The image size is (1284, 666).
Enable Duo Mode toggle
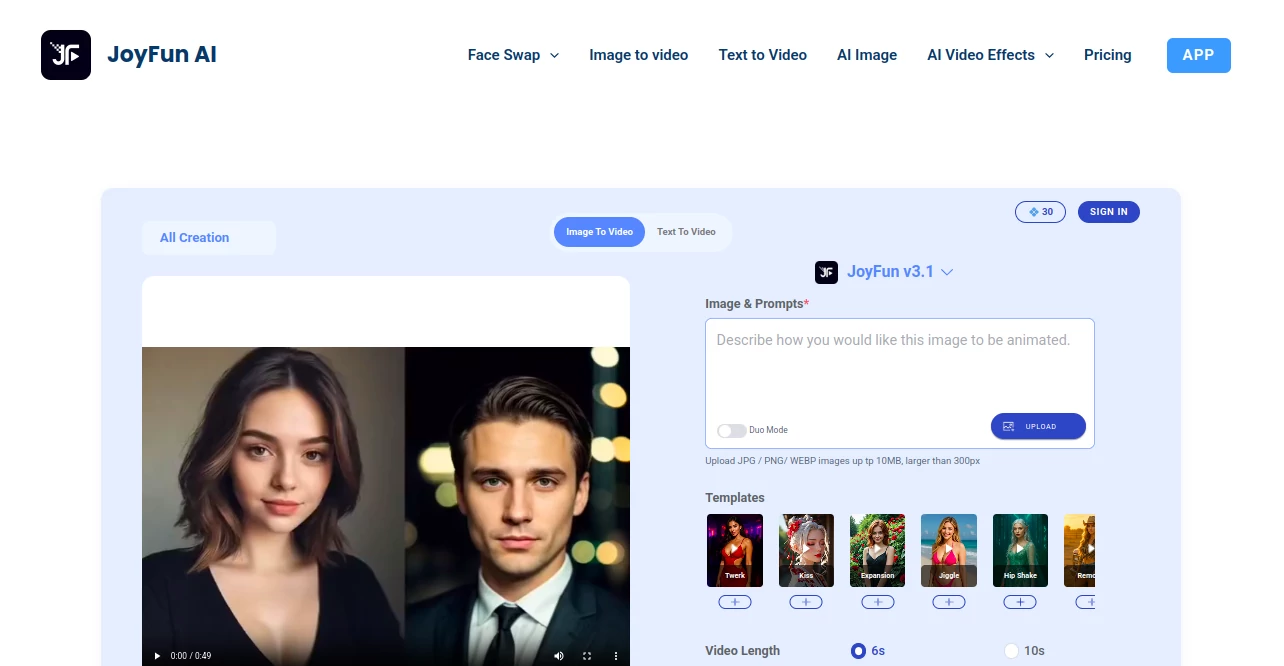tap(731, 430)
